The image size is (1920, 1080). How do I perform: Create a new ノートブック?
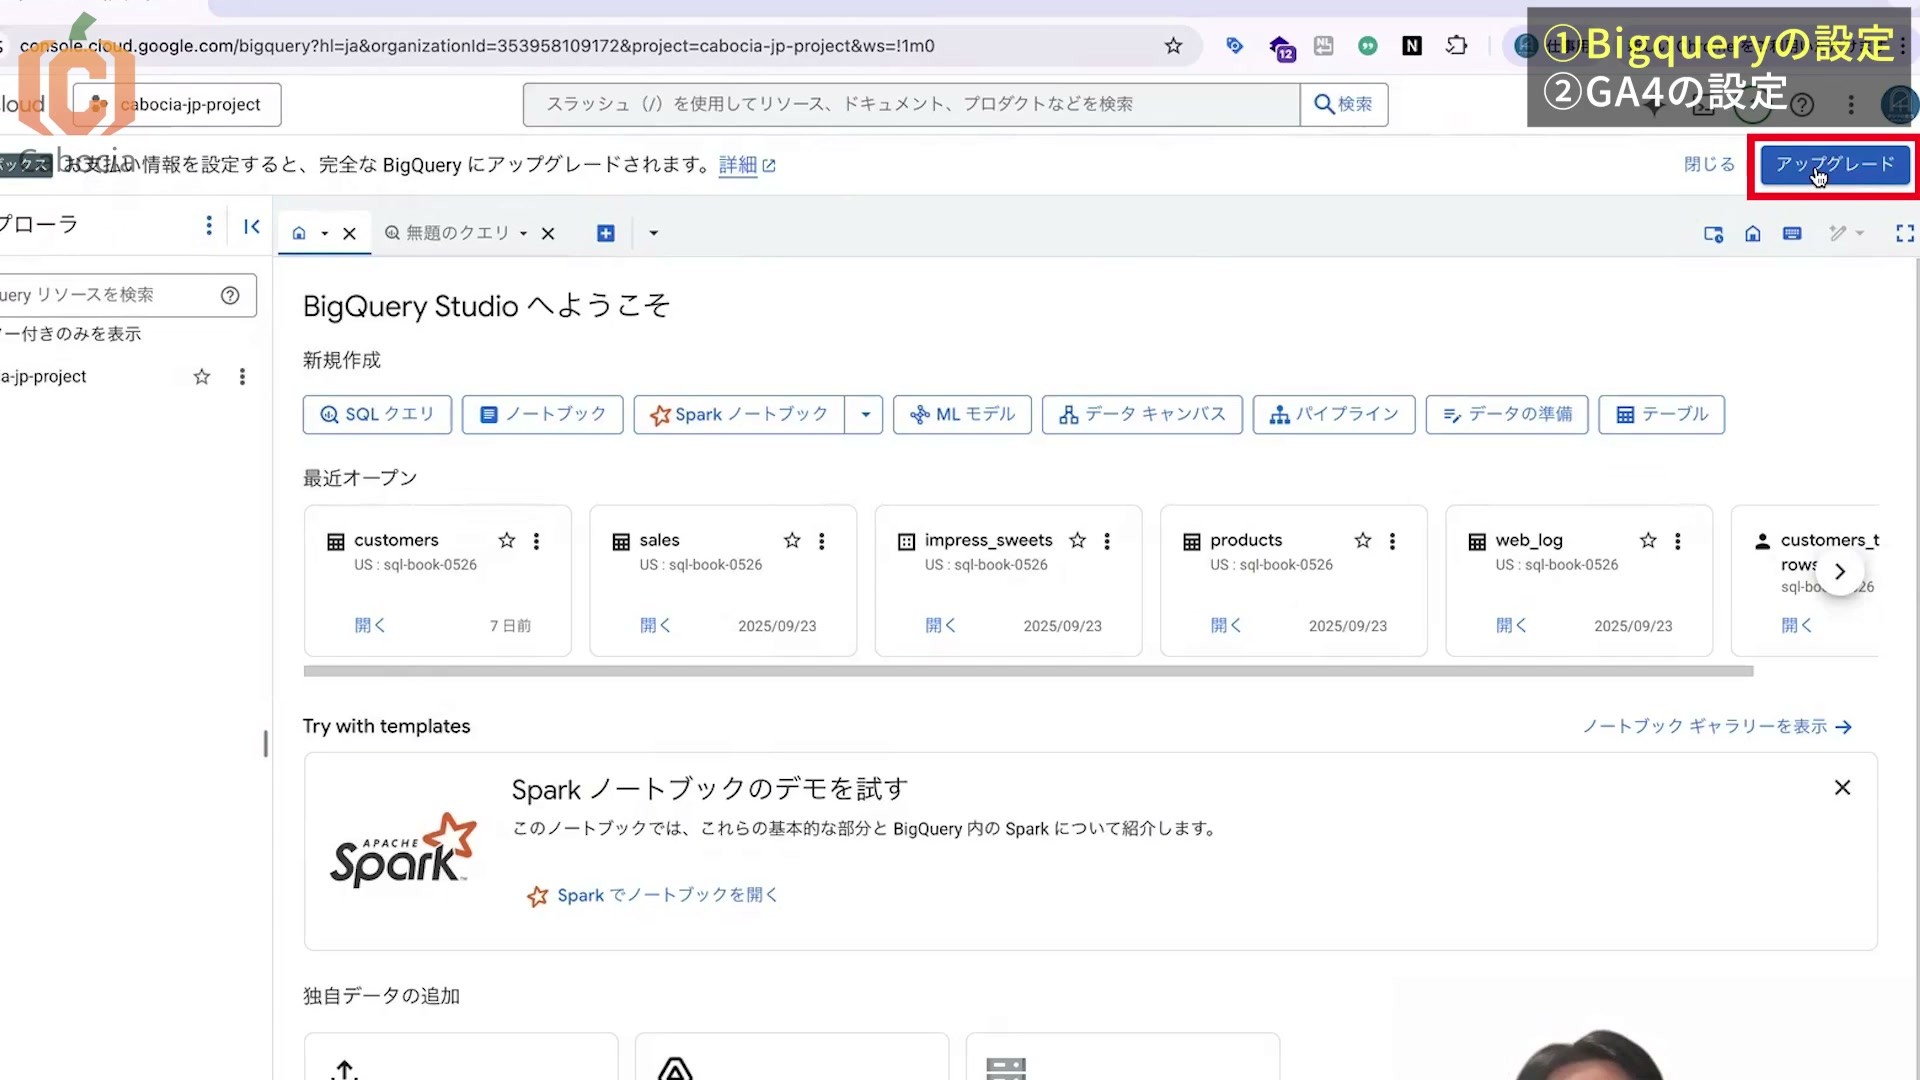(542, 414)
